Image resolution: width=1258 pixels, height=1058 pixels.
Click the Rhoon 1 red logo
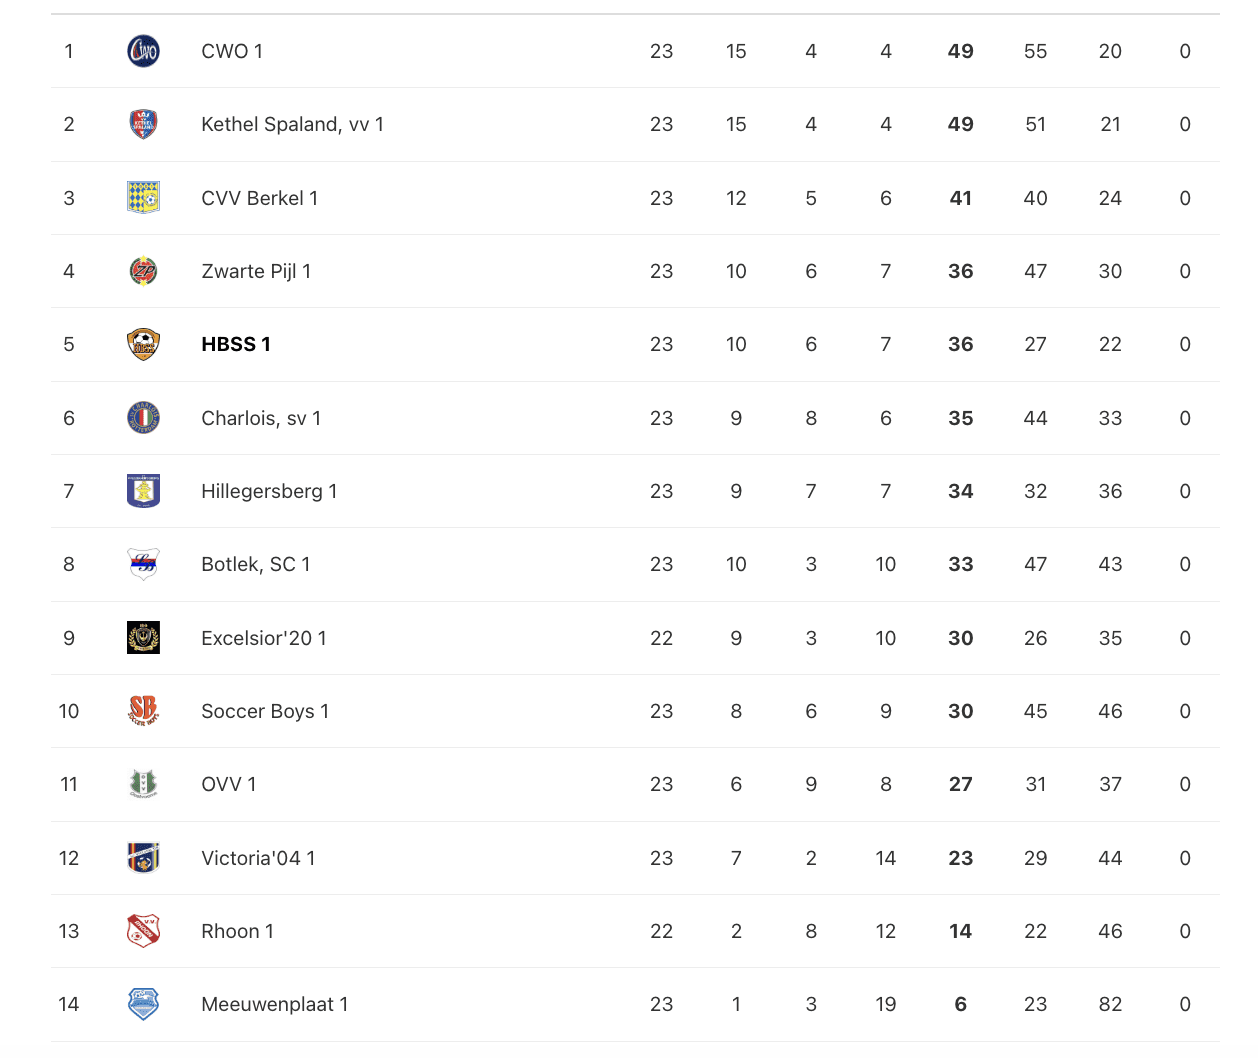pos(143,931)
